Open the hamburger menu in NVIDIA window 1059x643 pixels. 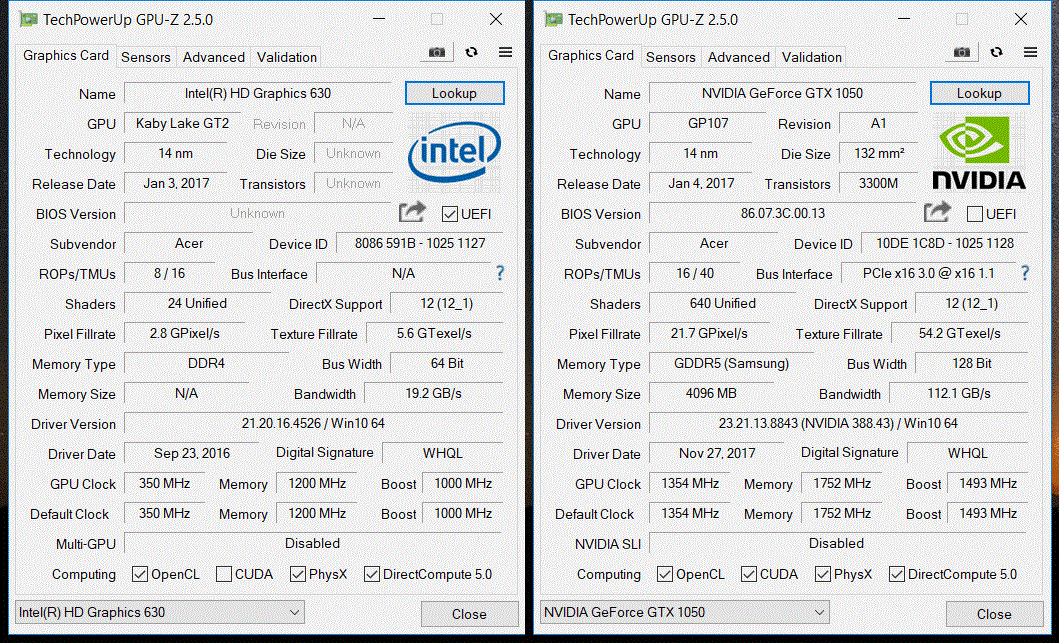point(1030,52)
